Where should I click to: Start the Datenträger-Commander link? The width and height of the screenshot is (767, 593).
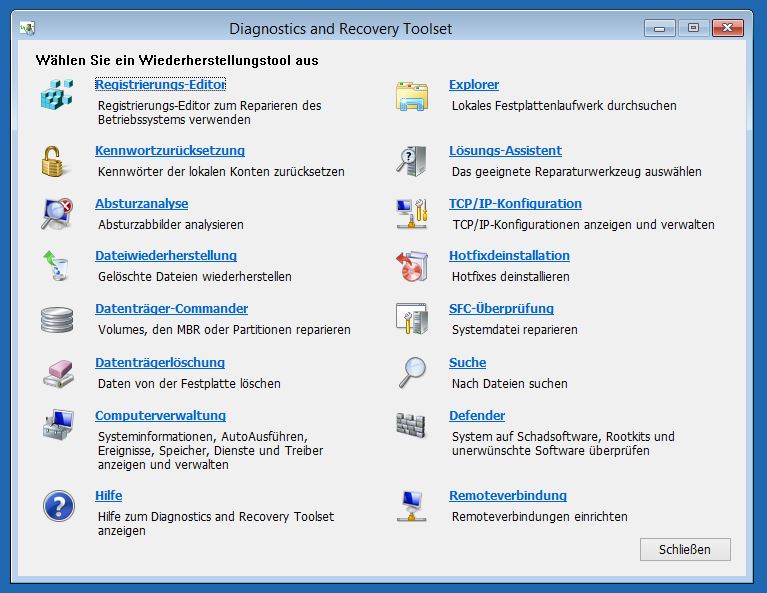coord(171,308)
